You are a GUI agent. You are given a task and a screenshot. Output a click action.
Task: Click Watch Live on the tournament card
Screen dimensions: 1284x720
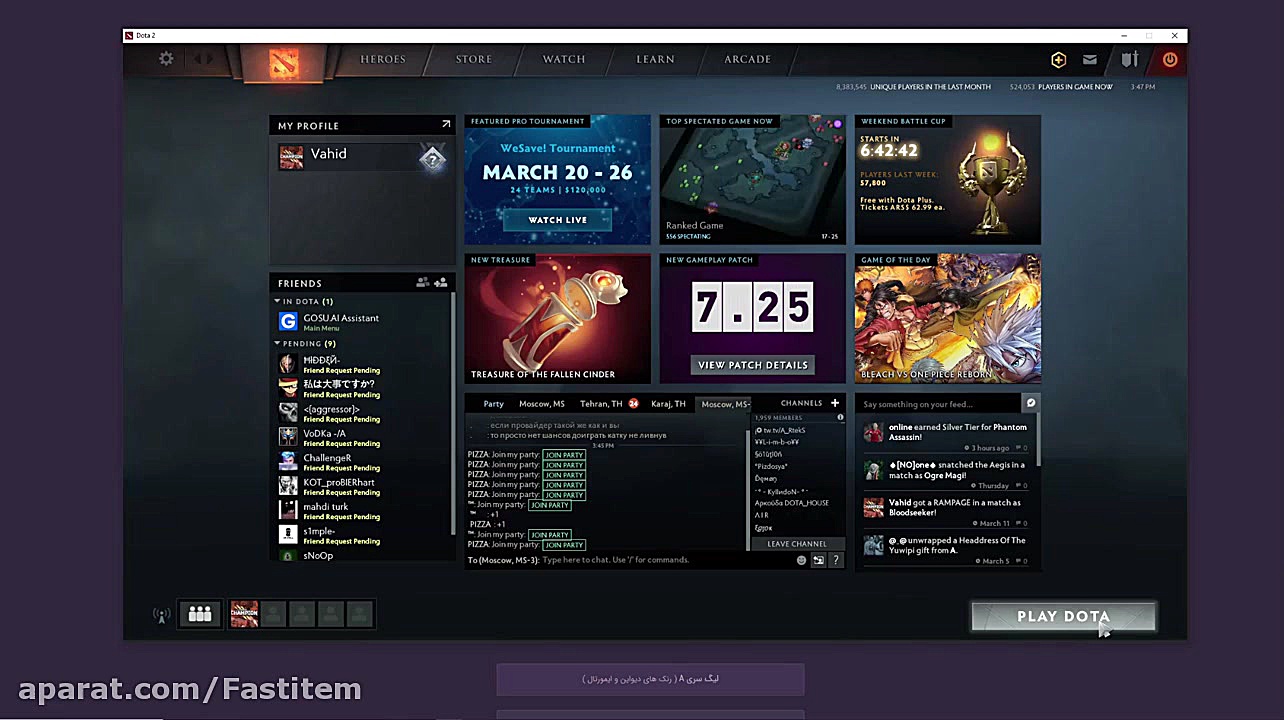pyautogui.click(x=558, y=220)
